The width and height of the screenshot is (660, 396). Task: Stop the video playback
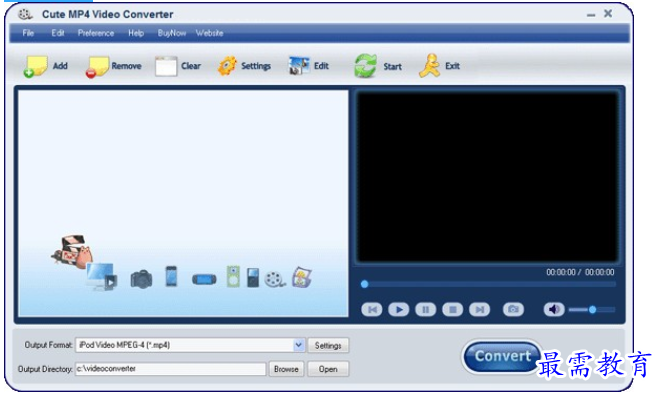click(x=452, y=310)
